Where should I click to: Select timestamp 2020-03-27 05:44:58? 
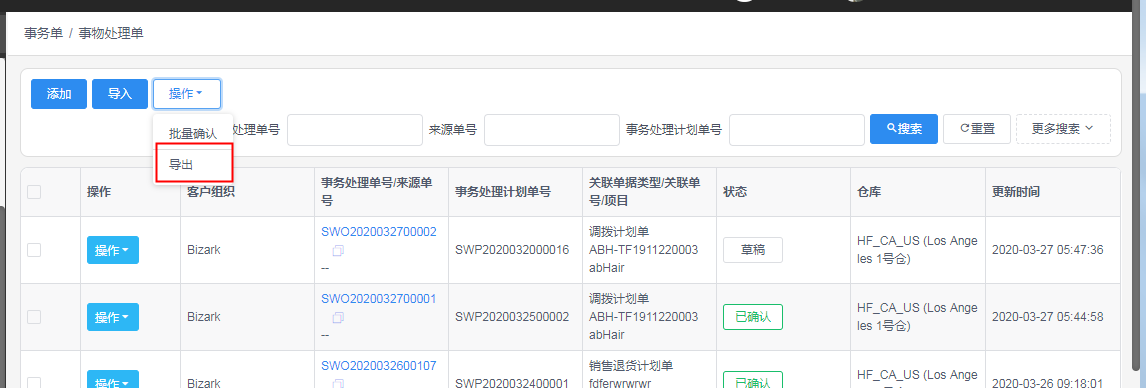(x=1047, y=317)
